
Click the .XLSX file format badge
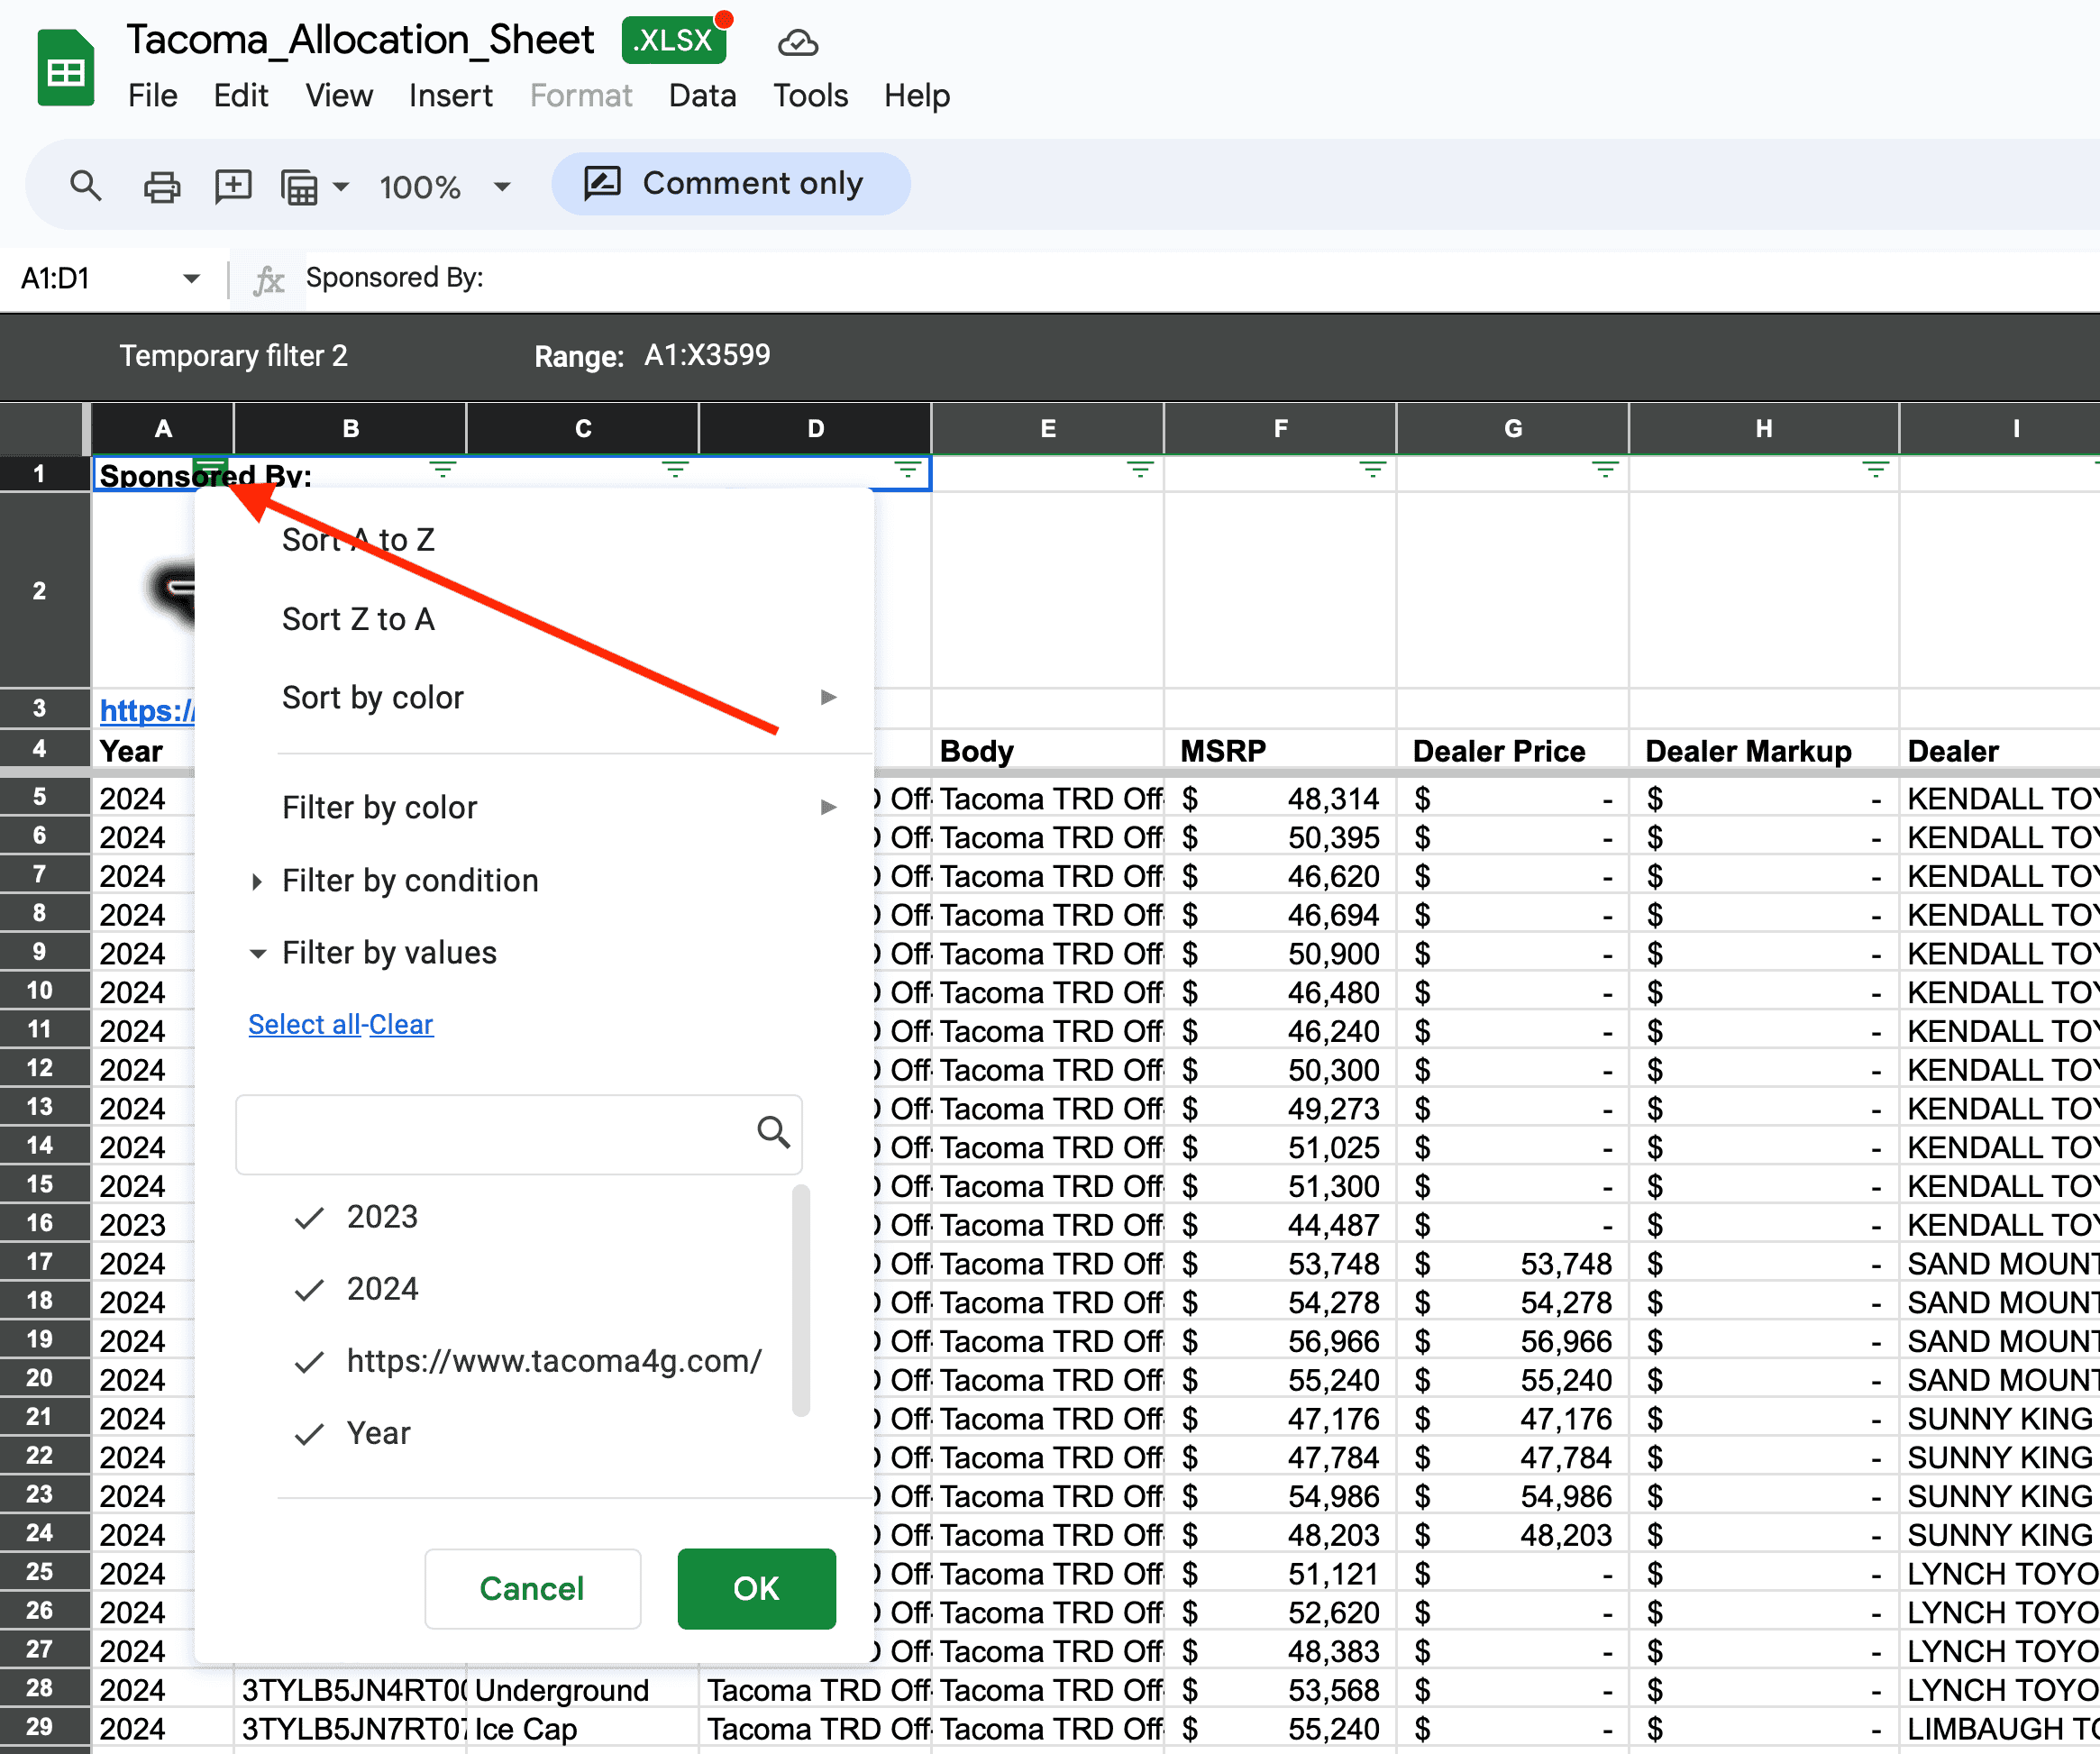click(x=675, y=40)
